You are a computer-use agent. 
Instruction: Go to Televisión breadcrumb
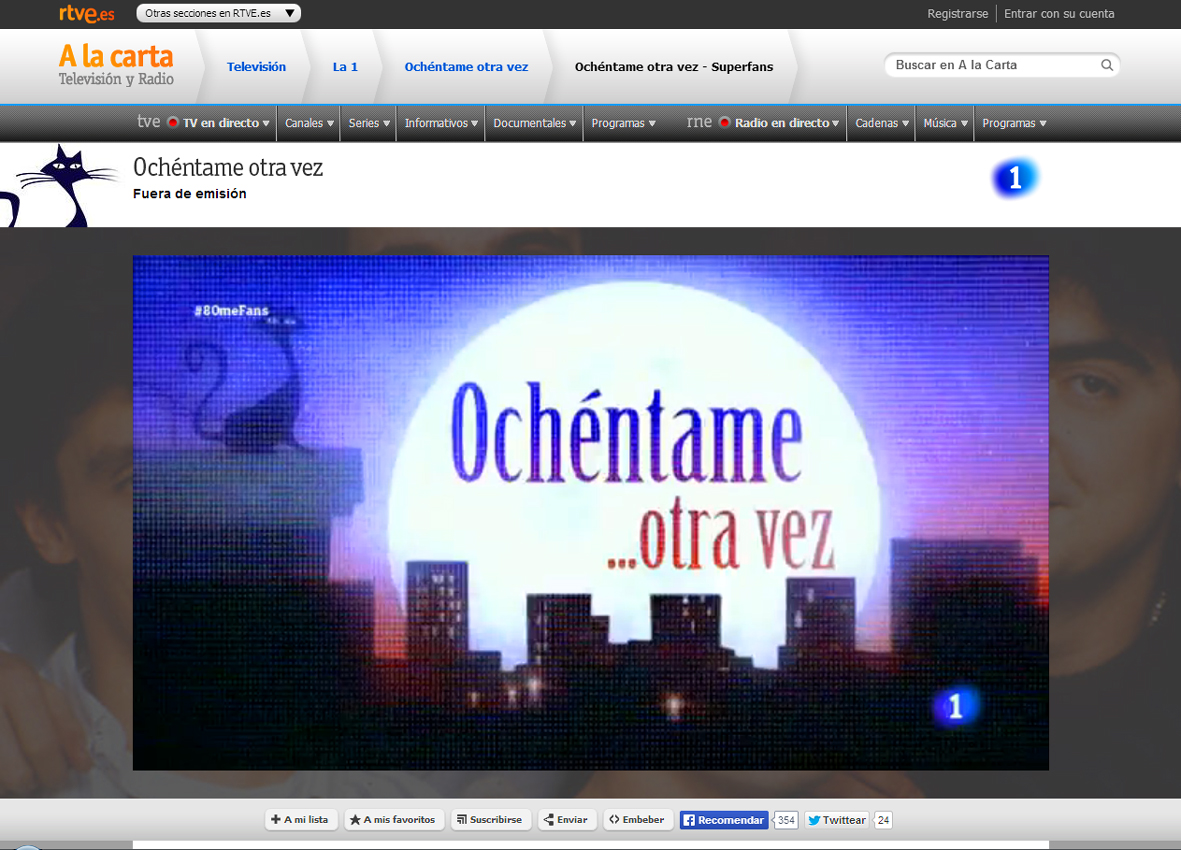(256, 67)
